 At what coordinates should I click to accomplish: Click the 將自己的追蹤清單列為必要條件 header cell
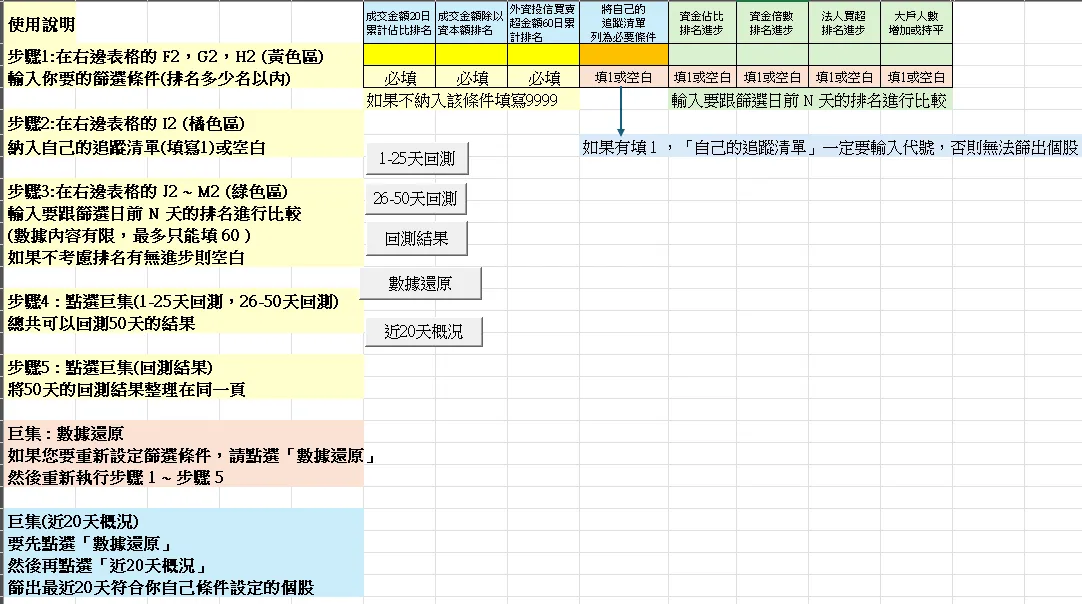623,22
